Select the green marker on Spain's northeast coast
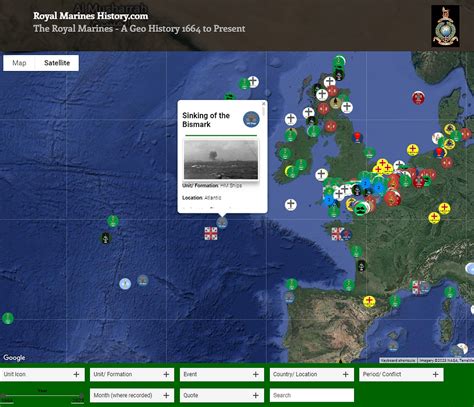This screenshot has height=407, width=474. (x=395, y=301)
